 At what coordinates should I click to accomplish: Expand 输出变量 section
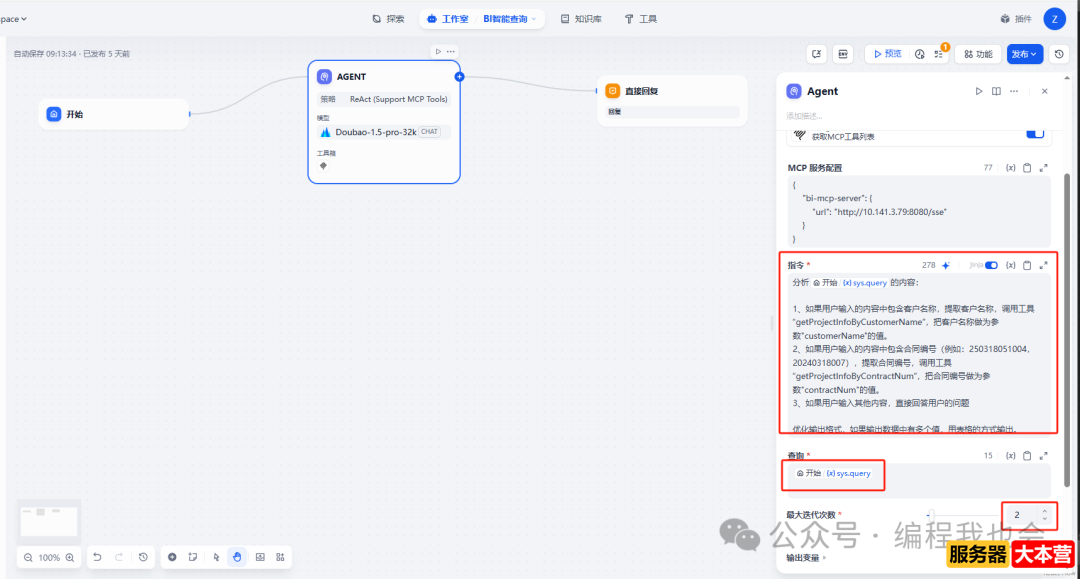tap(807, 558)
